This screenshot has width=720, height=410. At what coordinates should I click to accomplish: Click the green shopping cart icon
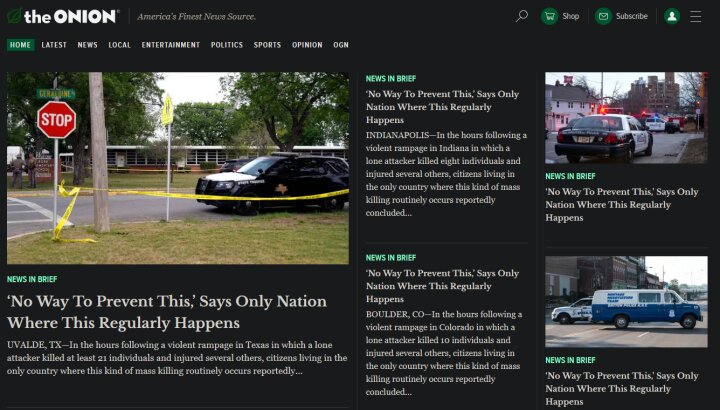pos(549,16)
